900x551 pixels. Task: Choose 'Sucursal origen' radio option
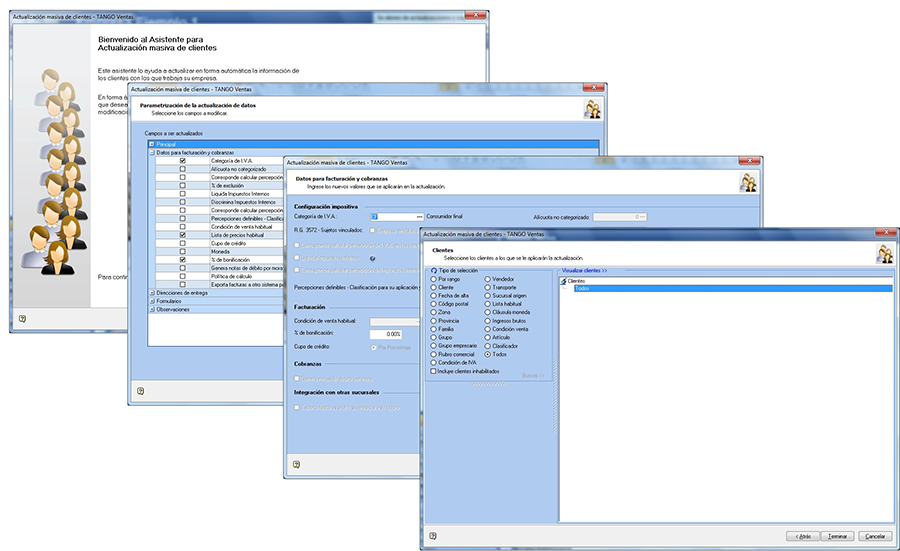[487, 296]
